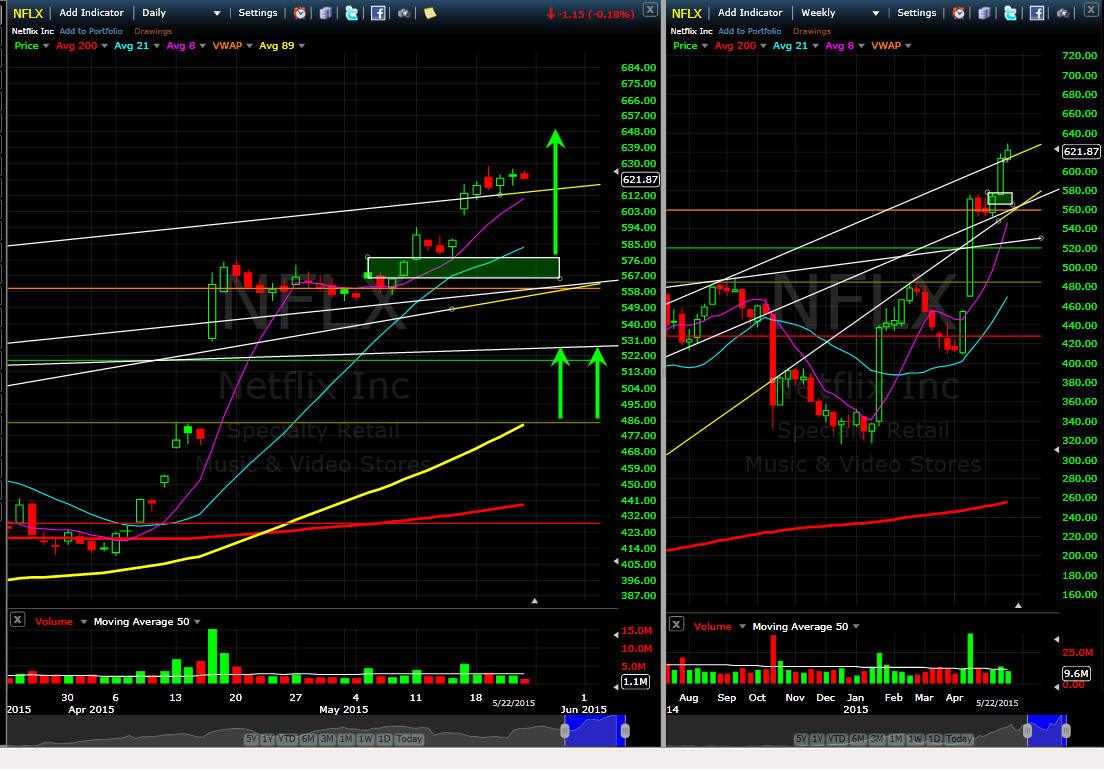
Task: Open Settings in the Daily chart
Action: 258,13
